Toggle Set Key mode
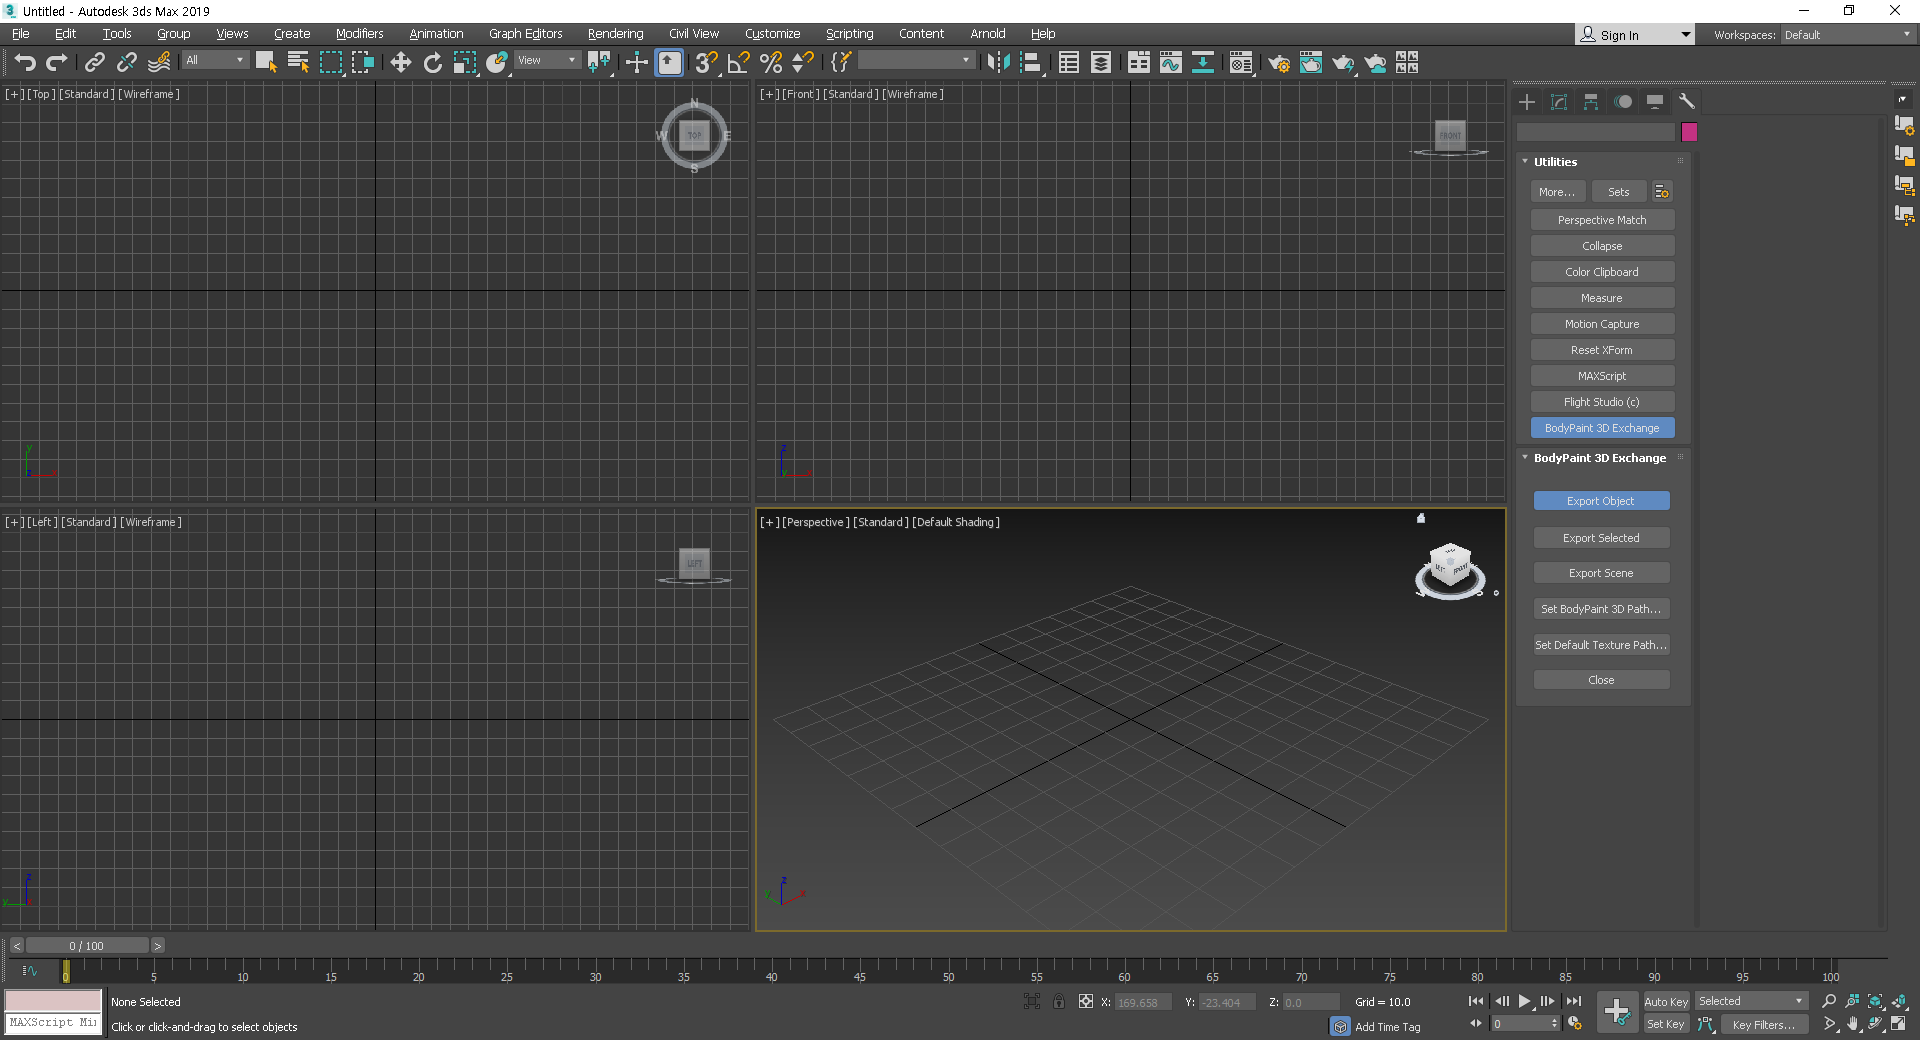The width and height of the screenshot is (1920, 1040). 1666,1024
